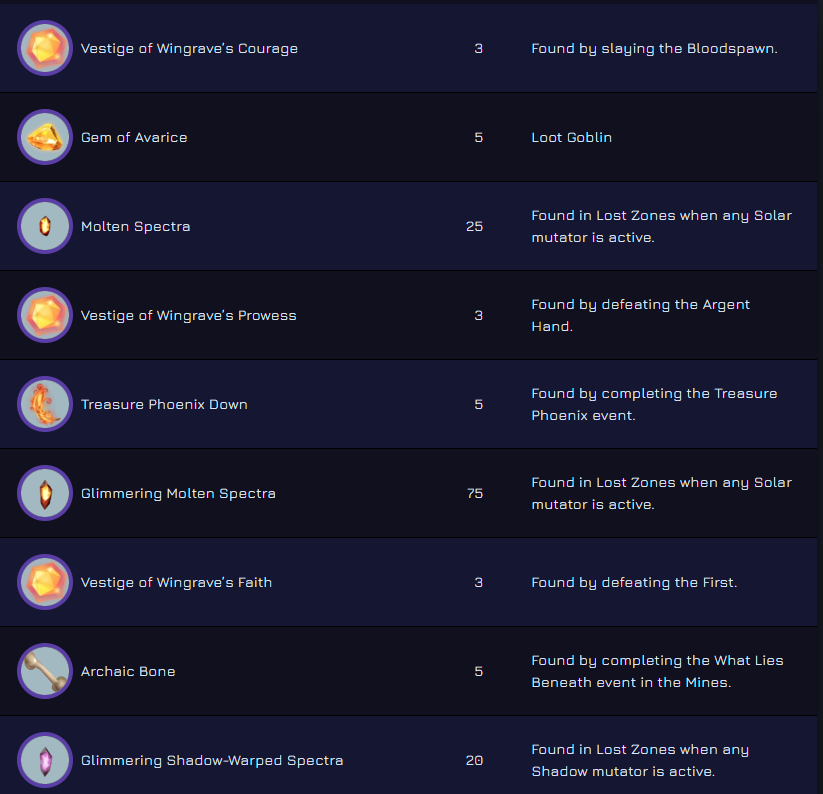Click the Gem of Avarice icon
Viewport: 823px width, 794px height.
pos(45,137)
